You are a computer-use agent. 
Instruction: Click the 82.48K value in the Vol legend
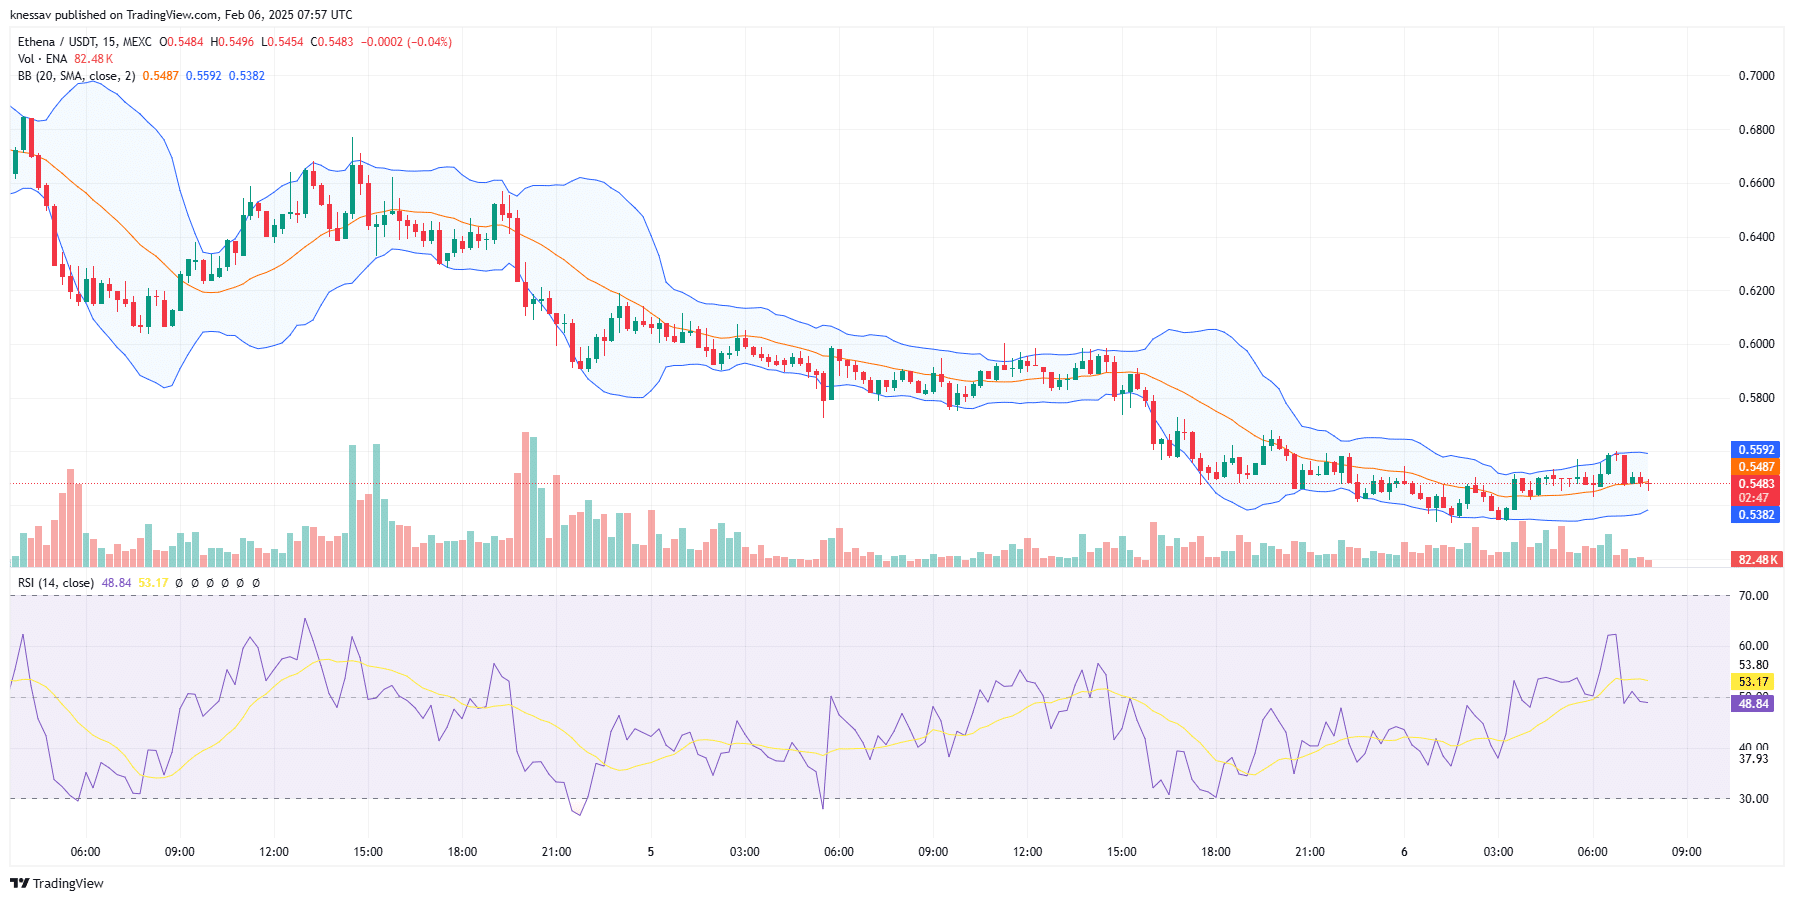point(94,59)
